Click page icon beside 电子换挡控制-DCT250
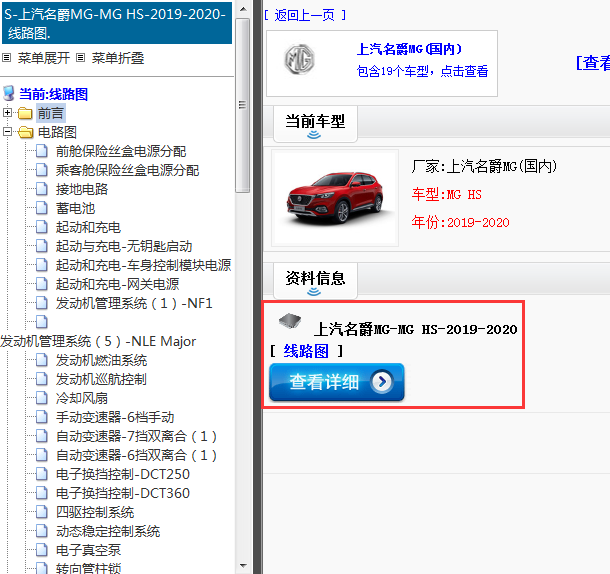 [x=42, y=474]
